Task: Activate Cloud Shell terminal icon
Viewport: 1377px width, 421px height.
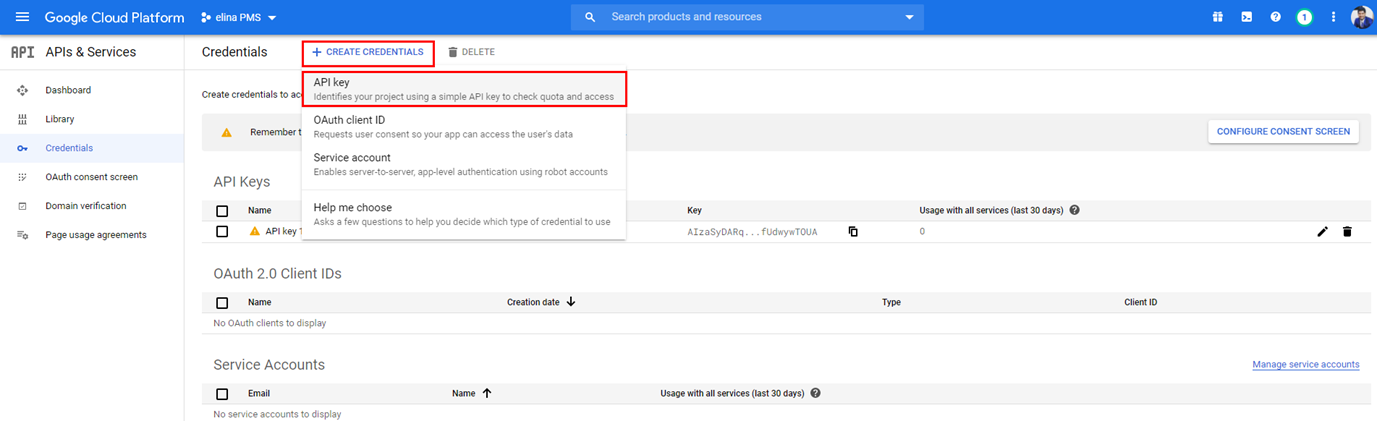Action: 1247,17
